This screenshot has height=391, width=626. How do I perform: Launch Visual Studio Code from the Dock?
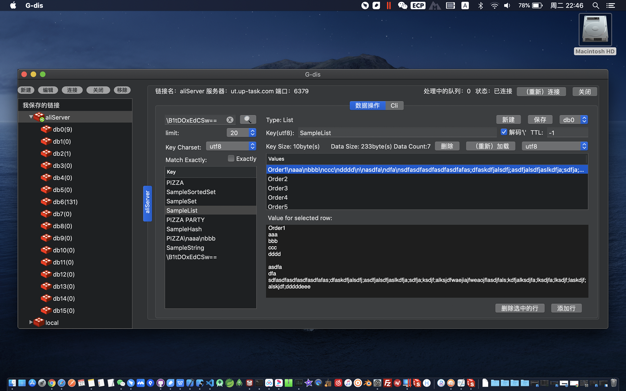pyautogui.click(x=210, y=383)
